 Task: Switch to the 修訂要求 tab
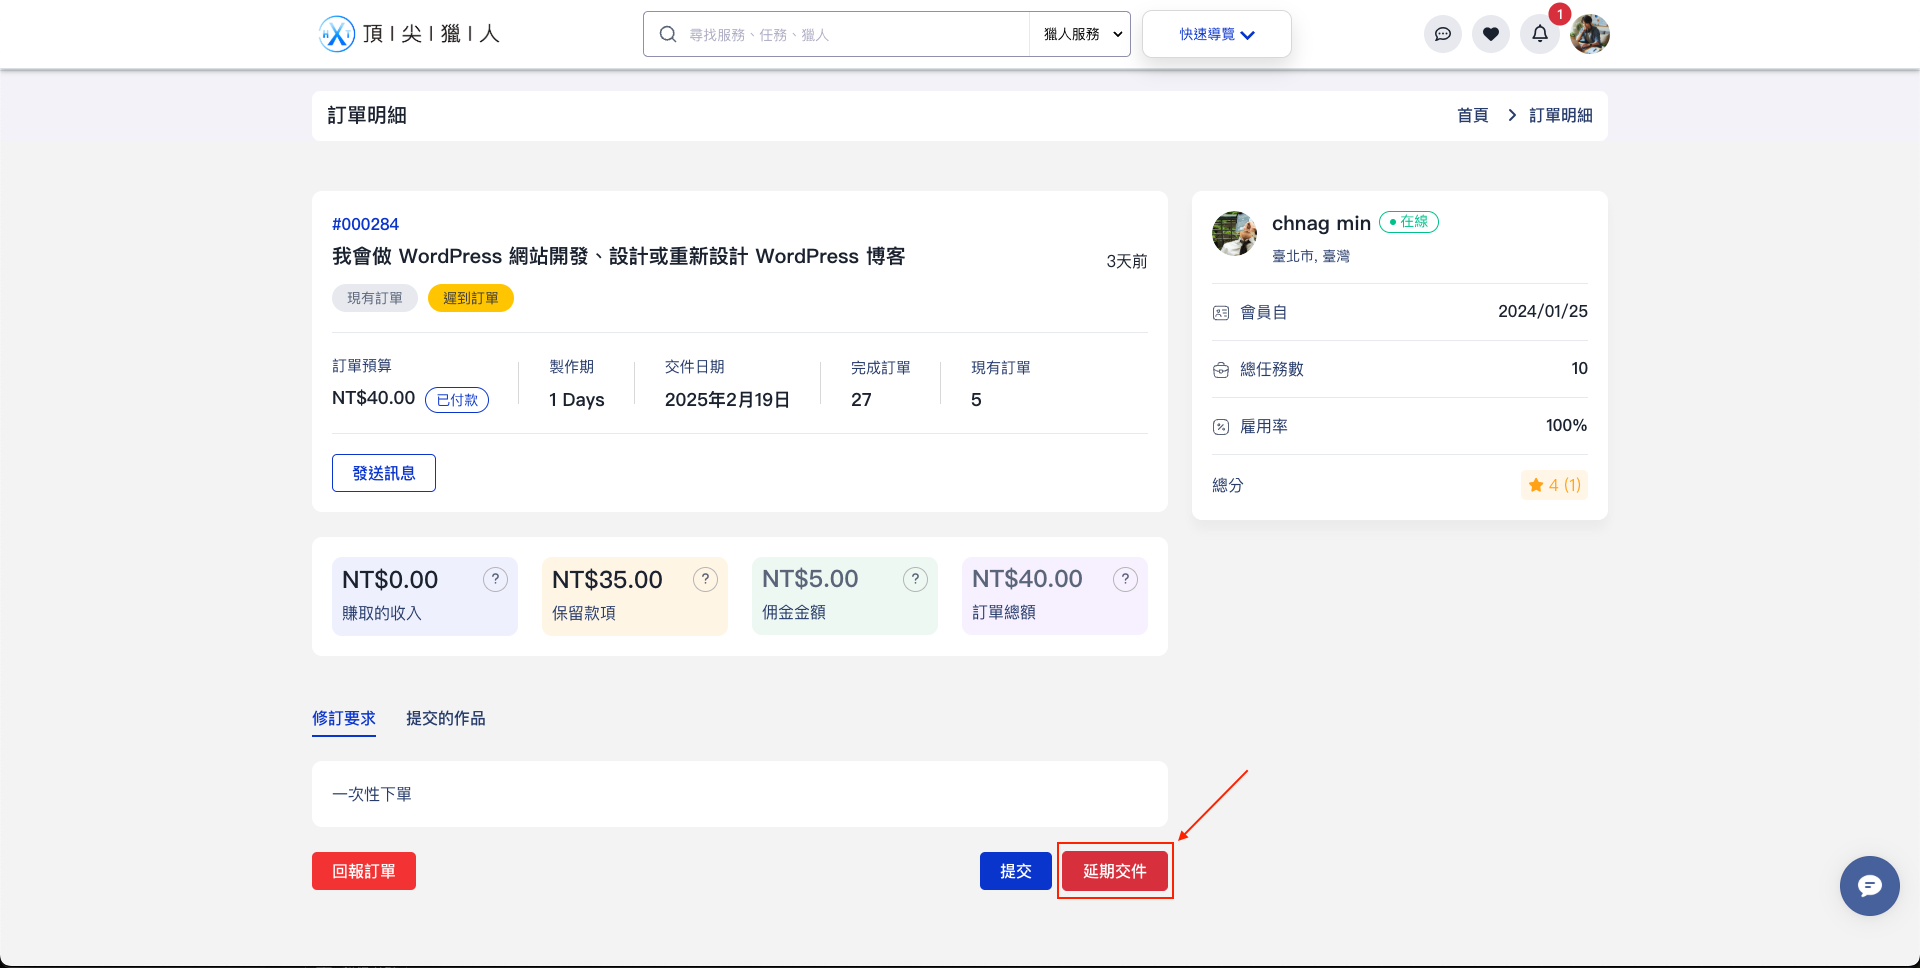(343, 718)
